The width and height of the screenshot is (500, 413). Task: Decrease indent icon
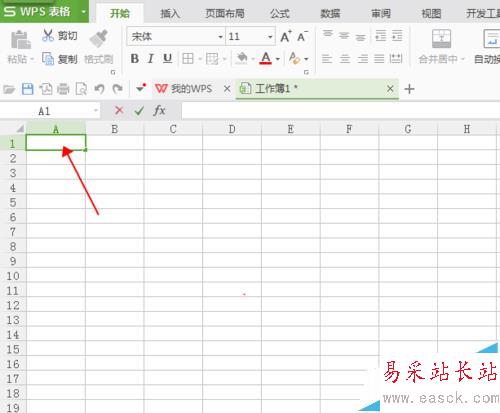381,35
